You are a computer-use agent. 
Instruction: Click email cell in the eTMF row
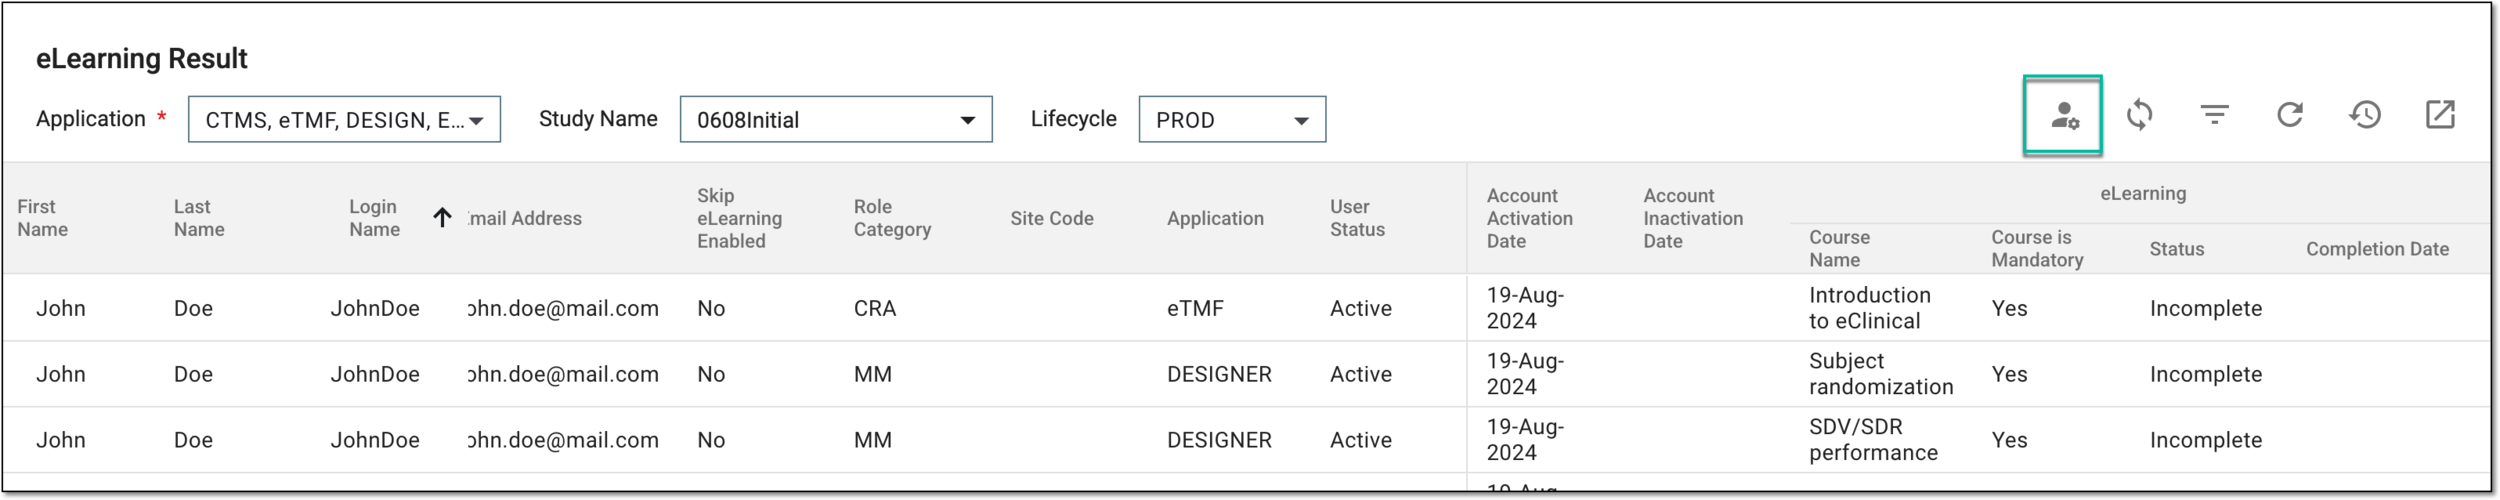coord(563,308)
